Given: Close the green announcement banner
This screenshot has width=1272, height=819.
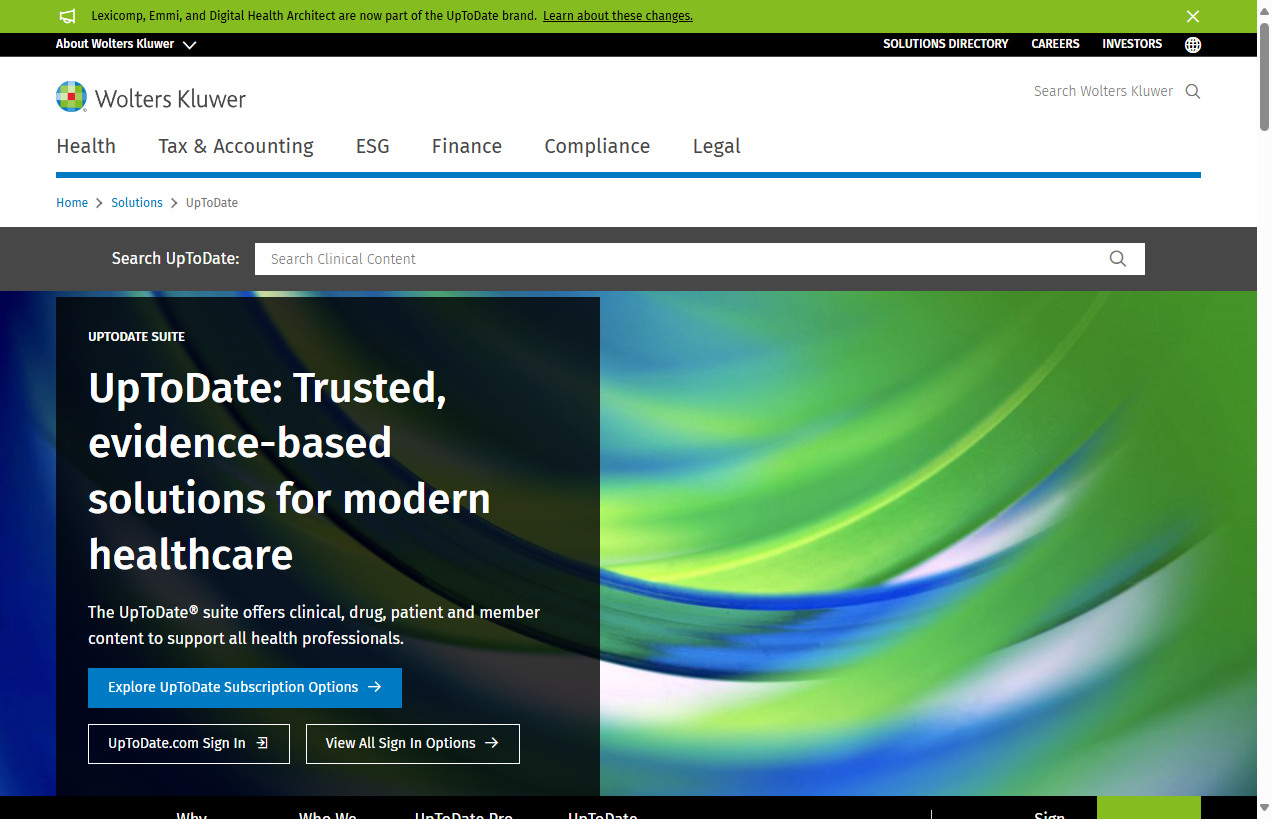Looking at the screenshot, I should [1192, 16].
